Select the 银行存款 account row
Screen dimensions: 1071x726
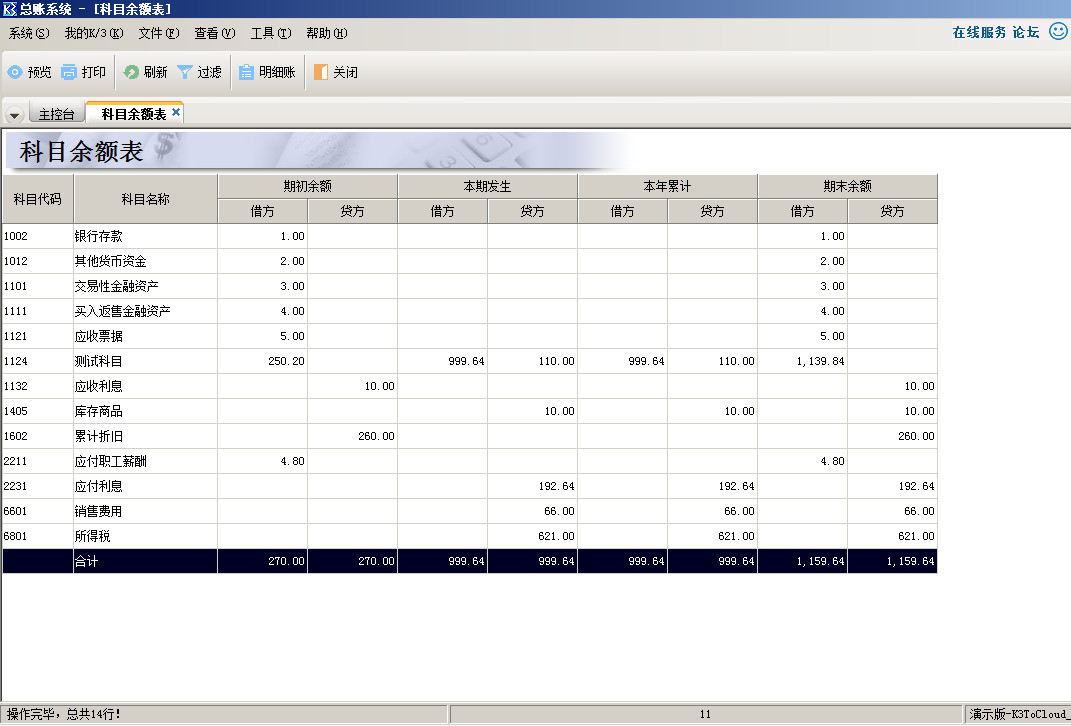coord(98,236)
